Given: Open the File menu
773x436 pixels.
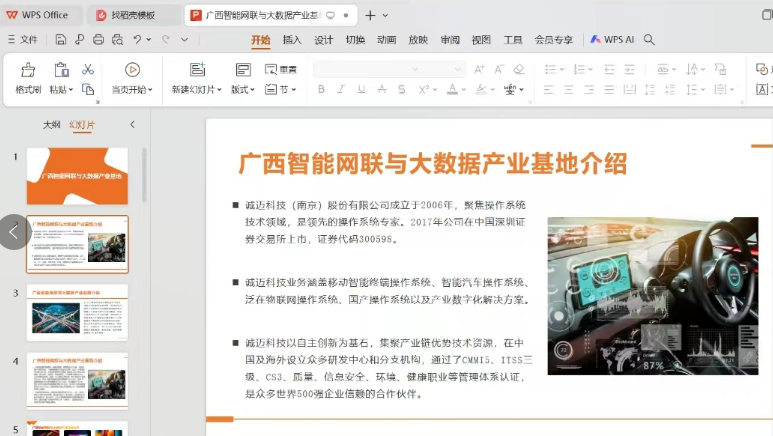Looking at the screenshot, I should 23,39.
